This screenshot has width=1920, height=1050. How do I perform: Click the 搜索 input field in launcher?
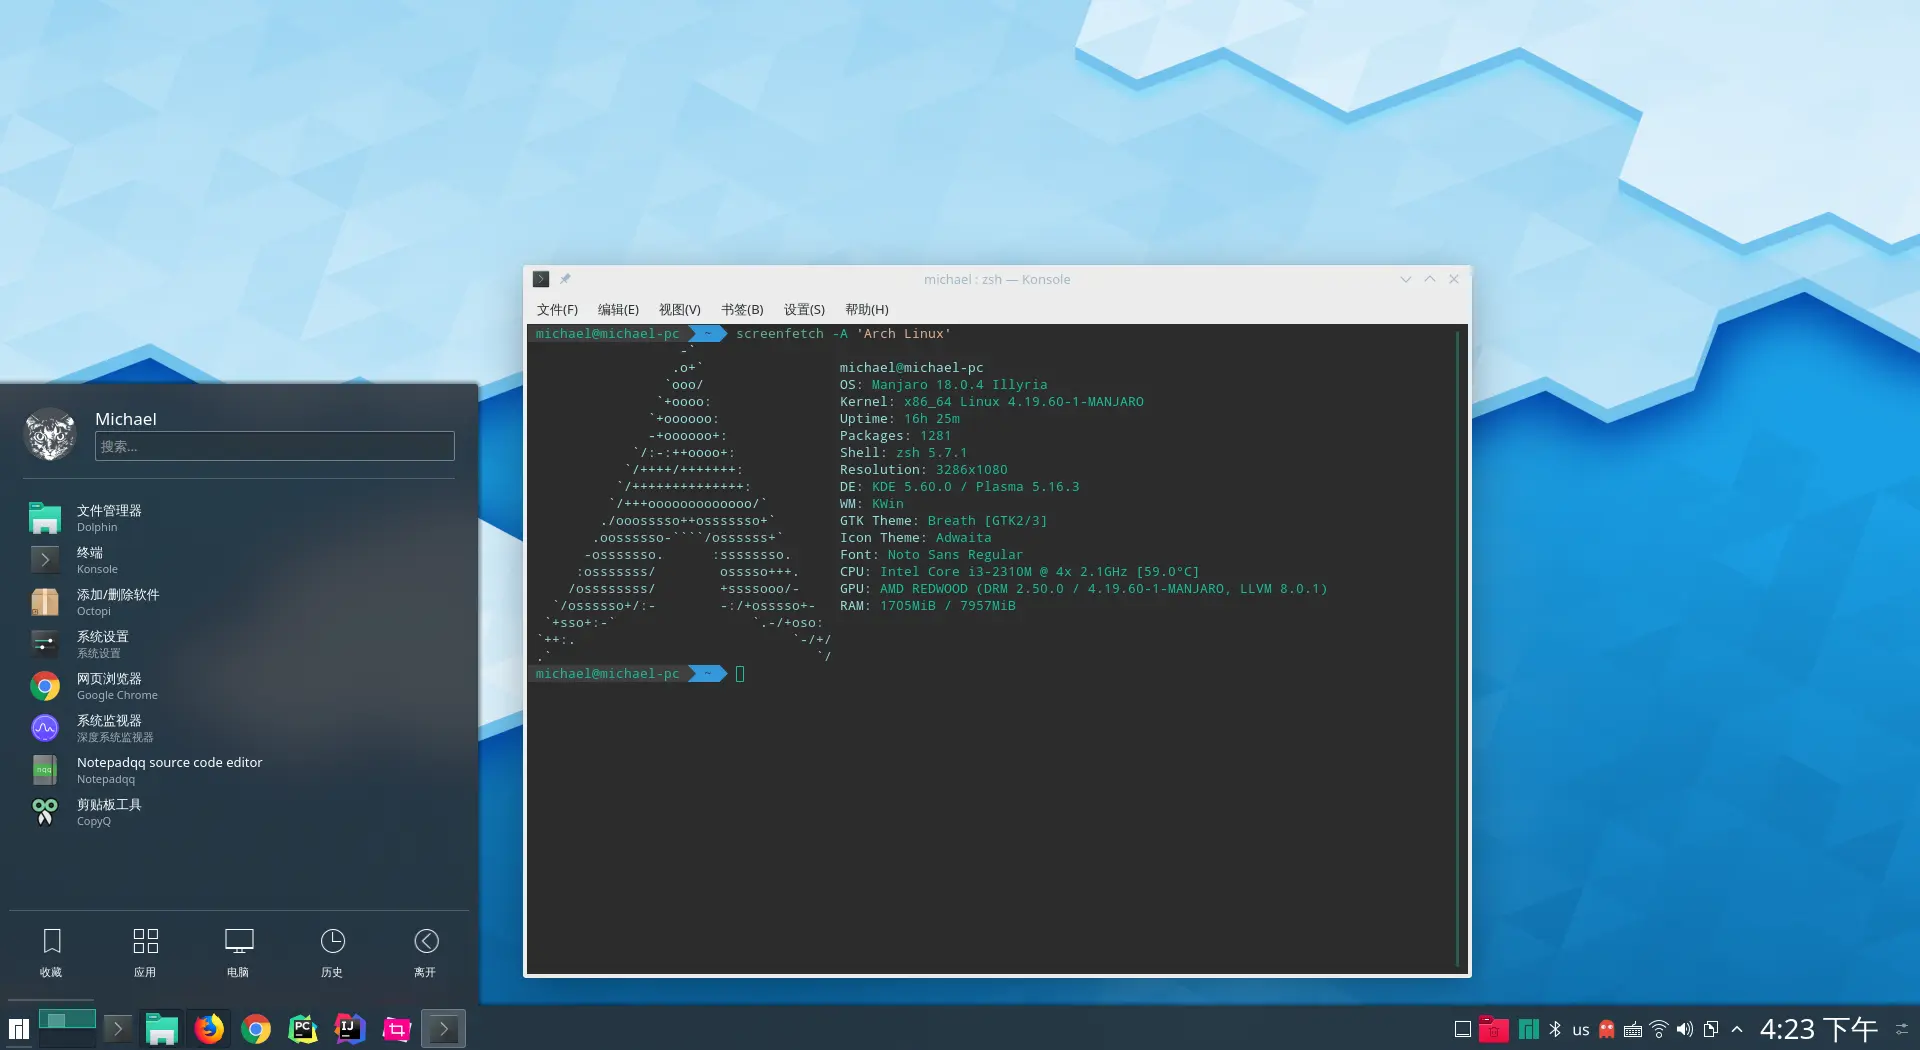pos(274,446)
